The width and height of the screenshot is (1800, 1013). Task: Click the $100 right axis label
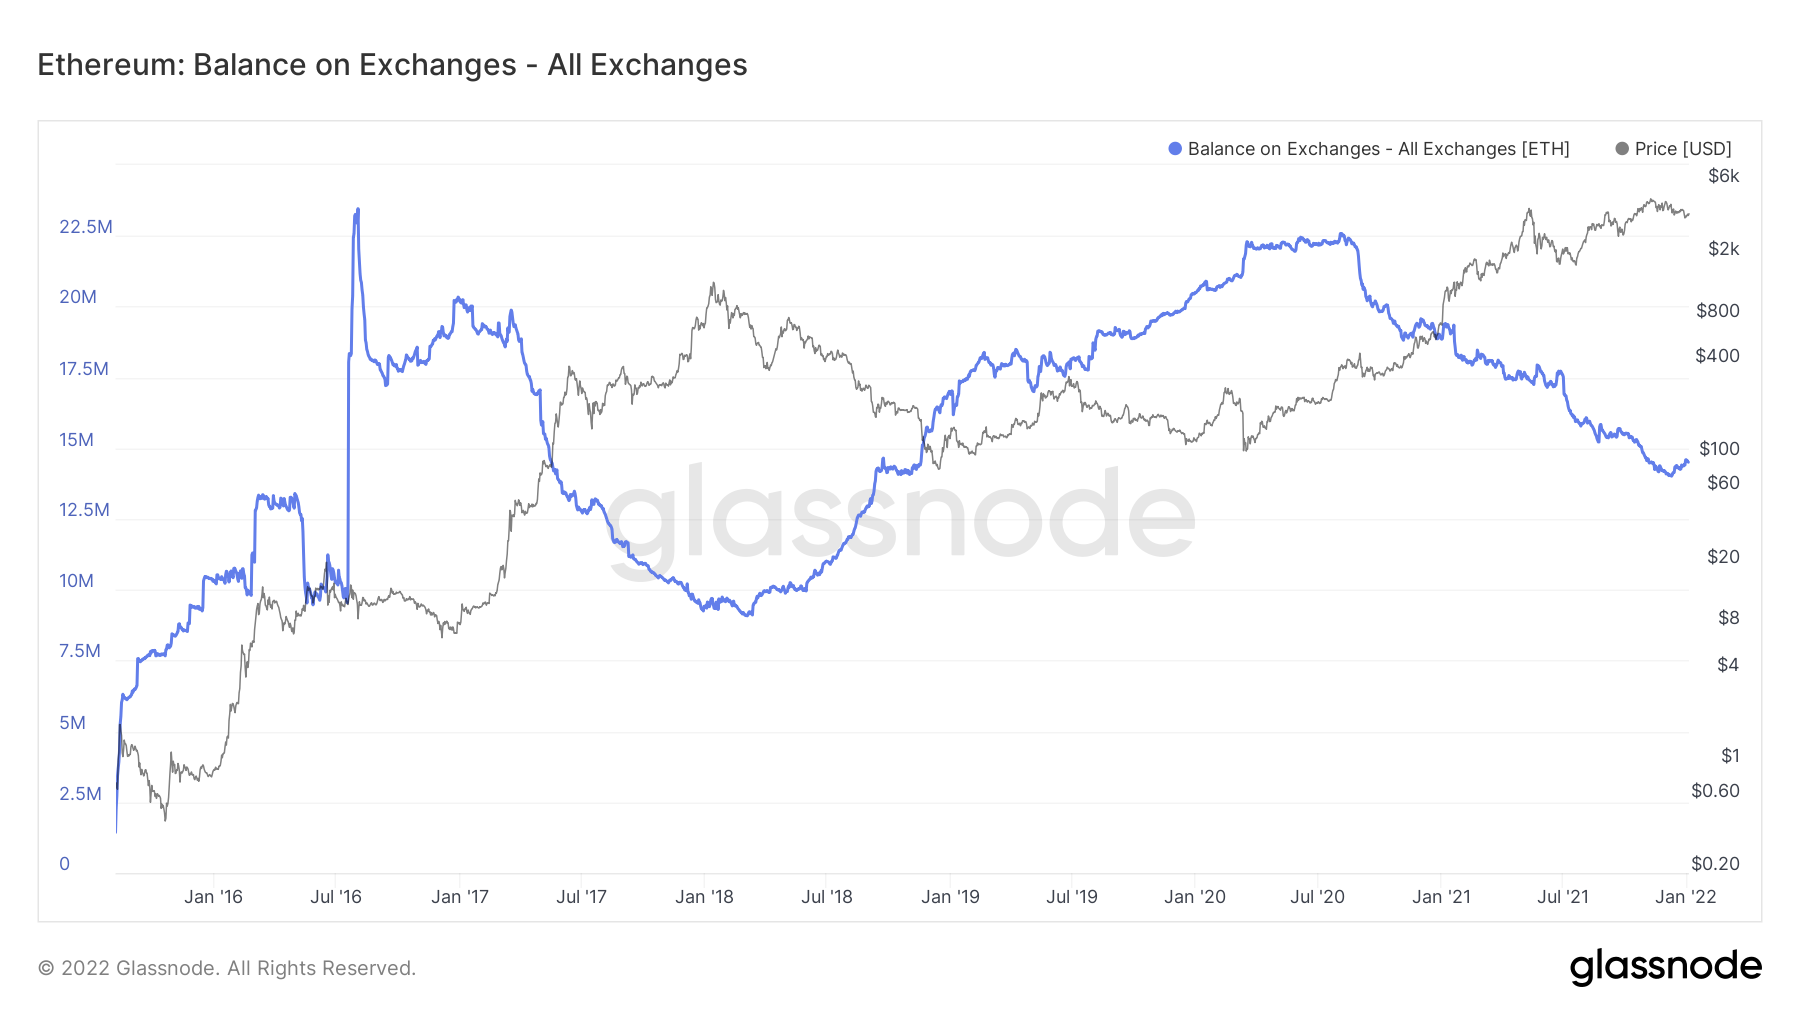point(1719,449)
